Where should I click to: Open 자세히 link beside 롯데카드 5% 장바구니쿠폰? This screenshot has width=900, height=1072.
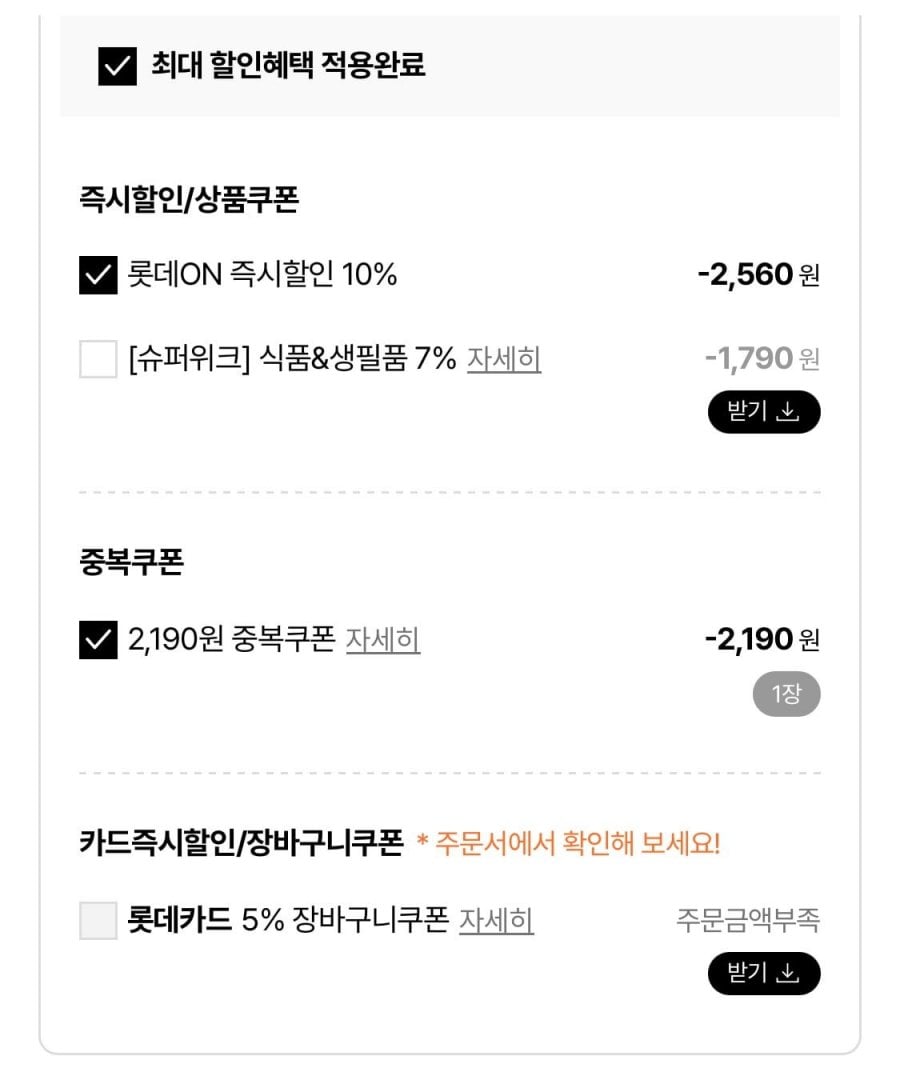tap(496, 921)
